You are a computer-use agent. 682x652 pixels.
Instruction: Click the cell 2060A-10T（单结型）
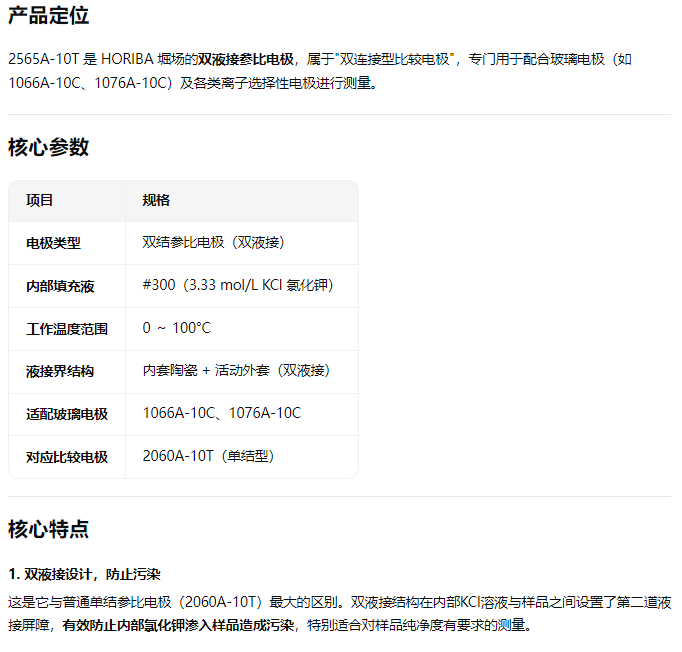click(x=208, y=456)
